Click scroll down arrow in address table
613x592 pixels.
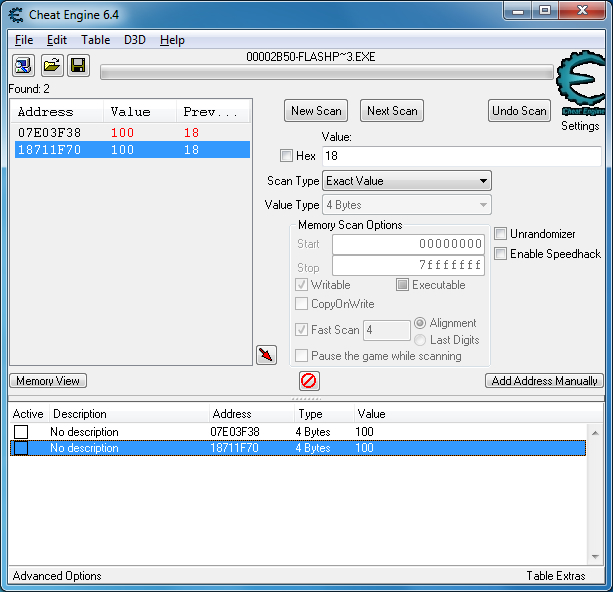tap(595, 556)
